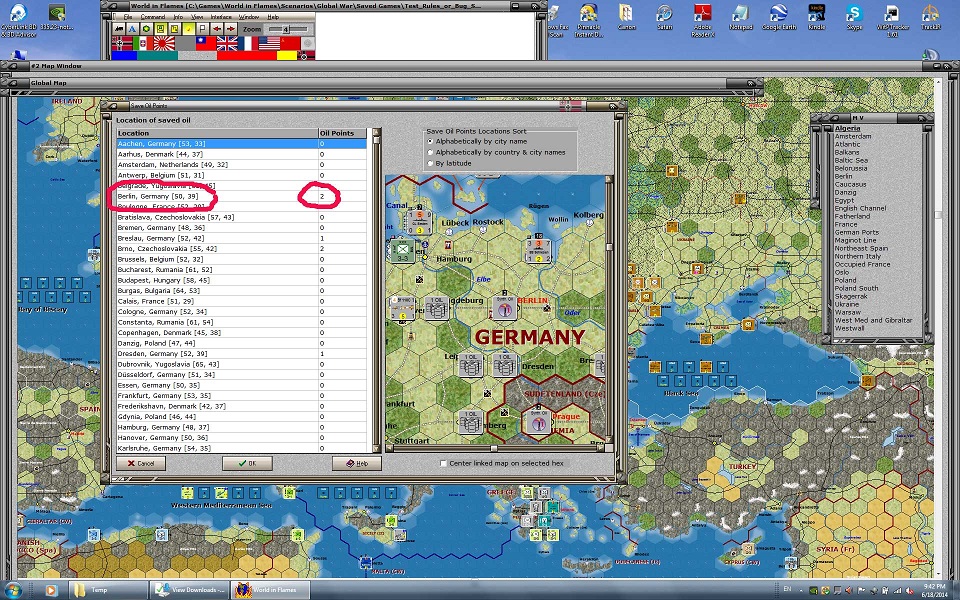Image resolution: width=960 pixels, height=600 pixels.
Task: Open the Google Earth desktop icon
Action: tap(779, 18)
